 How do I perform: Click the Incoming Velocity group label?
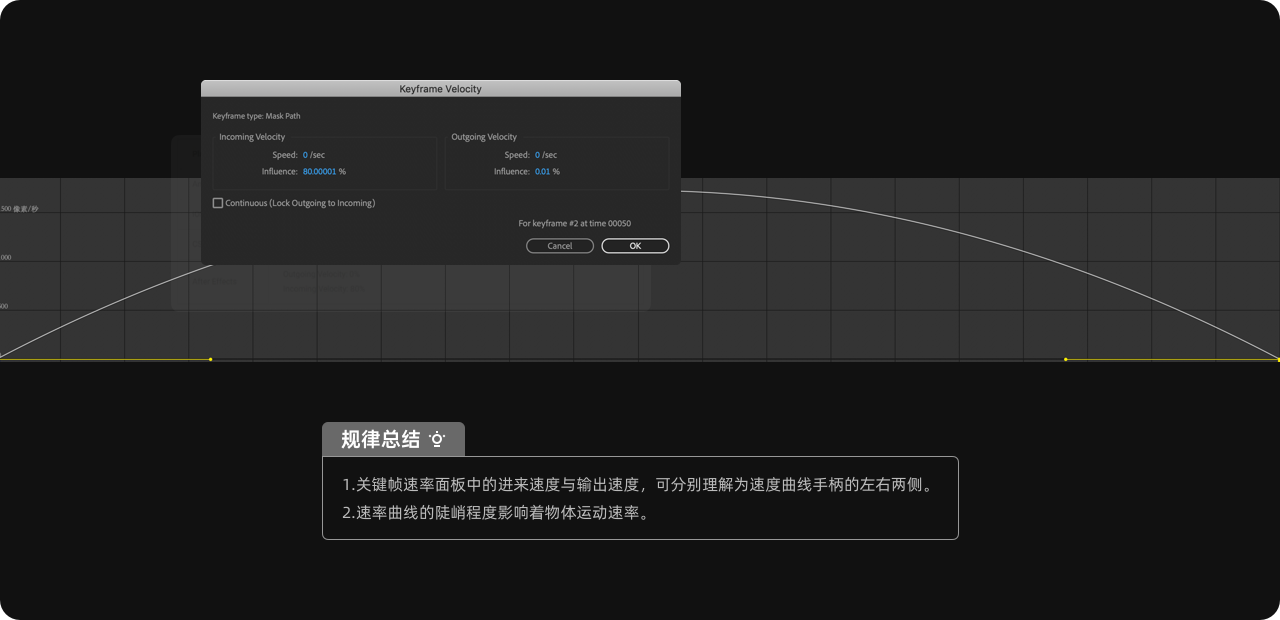point(252,137)
